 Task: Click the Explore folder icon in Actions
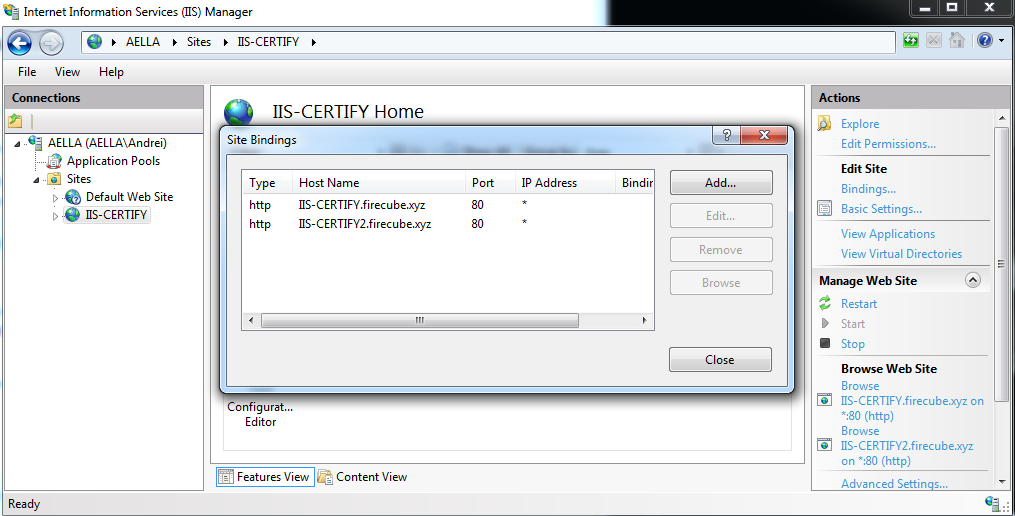click(824, 123)
